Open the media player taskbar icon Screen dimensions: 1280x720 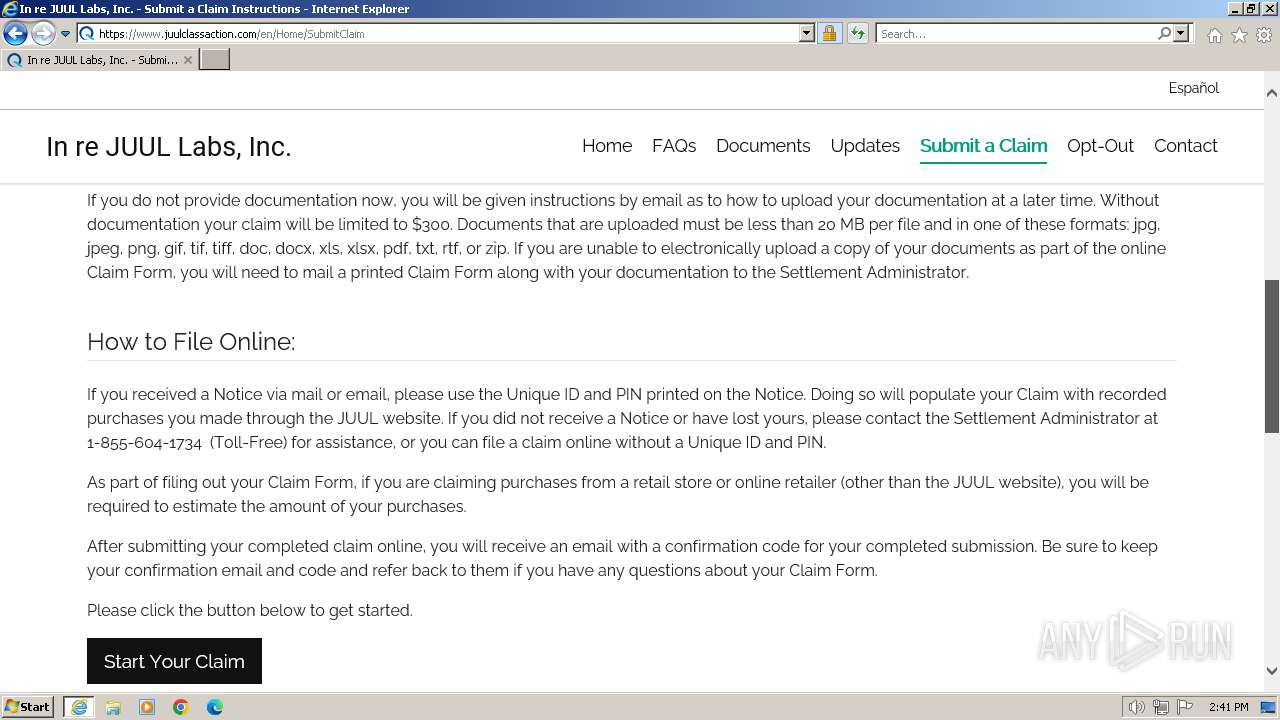[x=147, y=707]
